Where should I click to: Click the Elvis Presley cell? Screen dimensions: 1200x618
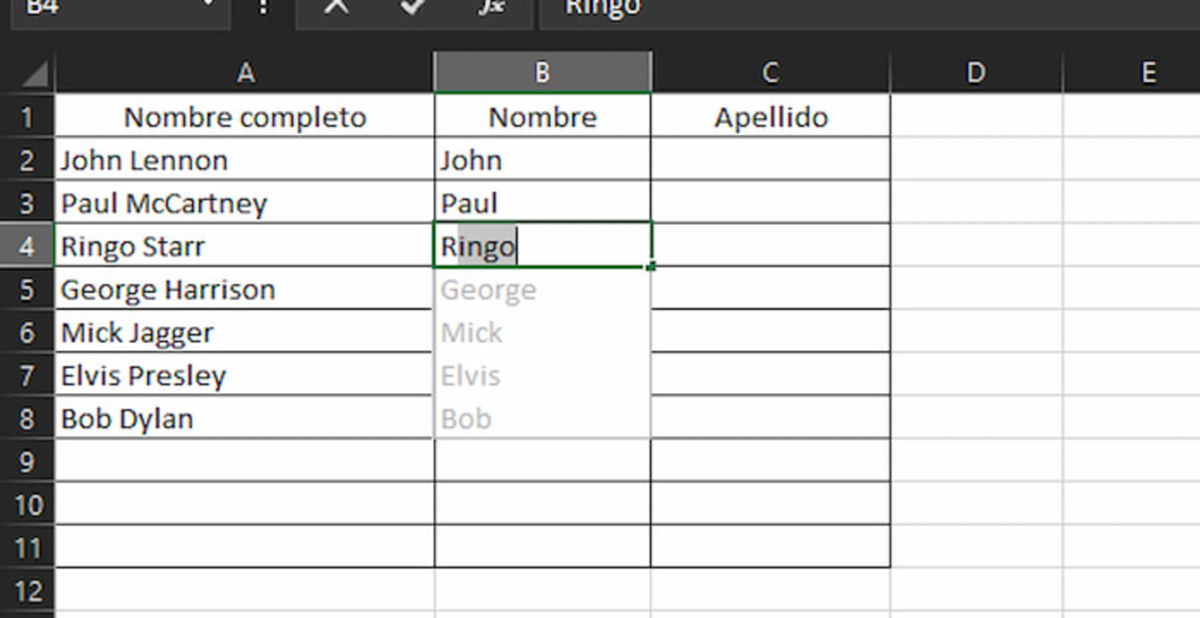click(x=243, y=375)
